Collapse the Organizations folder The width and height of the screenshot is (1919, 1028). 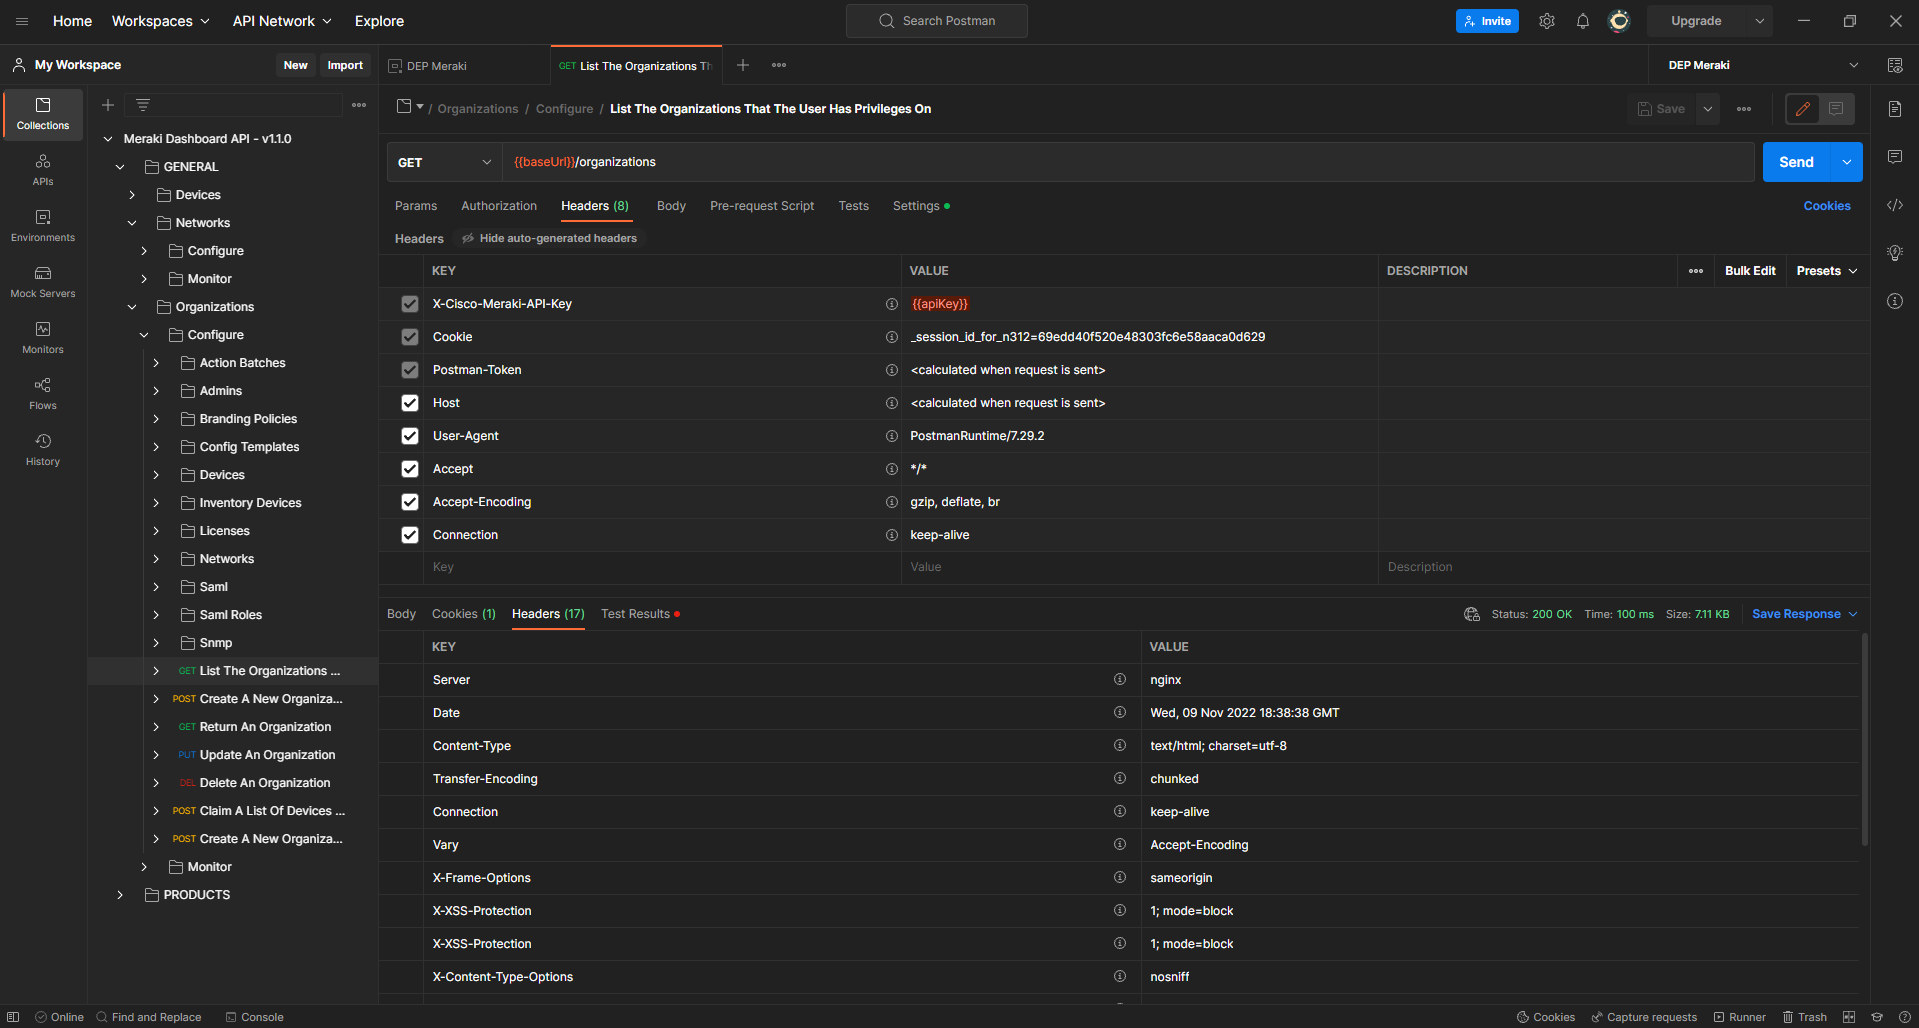132,307
